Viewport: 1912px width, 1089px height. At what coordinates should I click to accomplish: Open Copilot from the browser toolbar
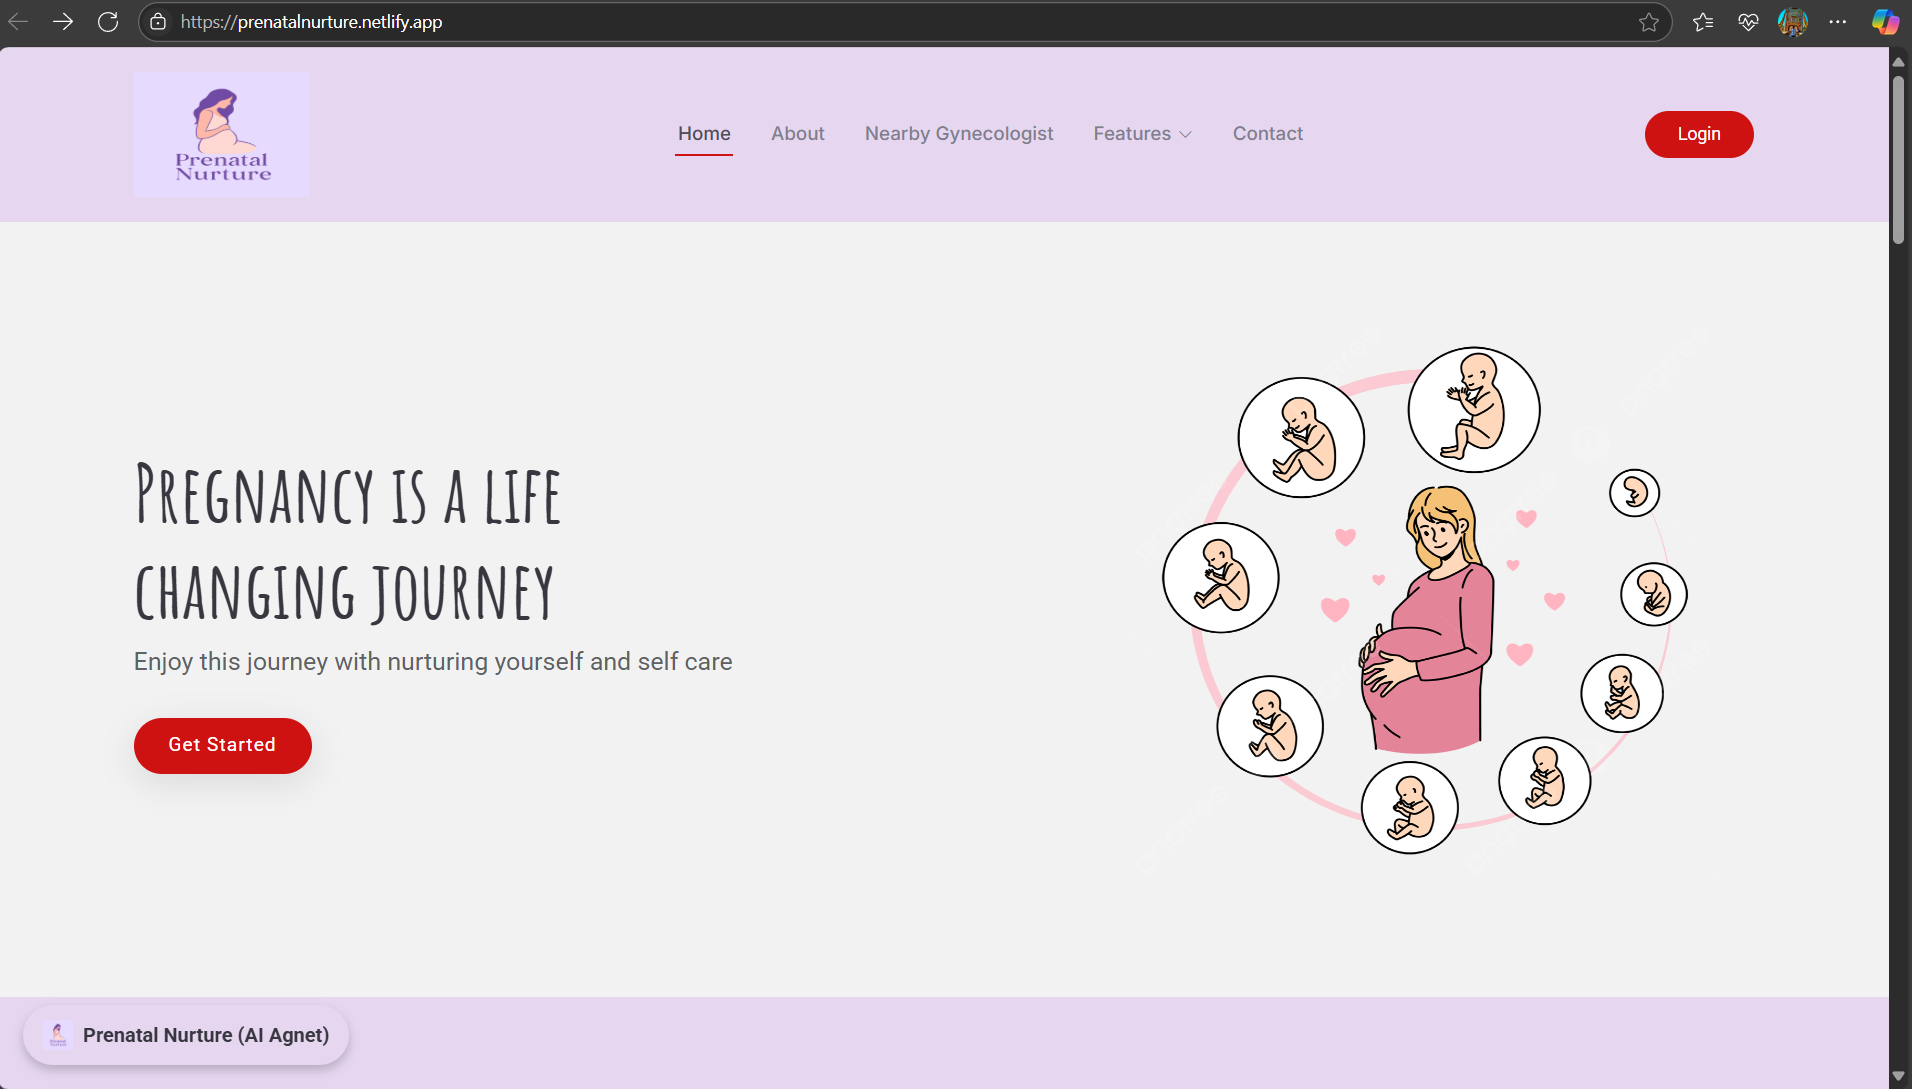pyautogui.click(x=1886, y=21)
